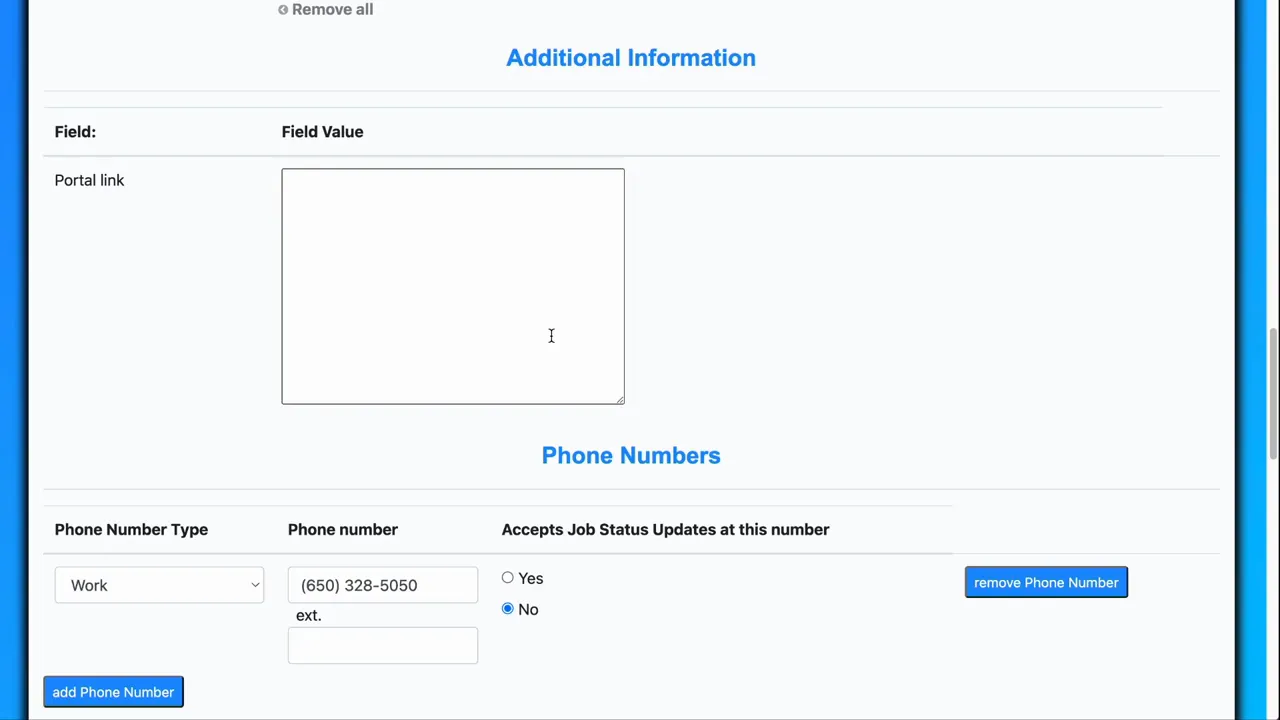
Task: Click the phone number field showing (650) 328-5050
Action: click(382, 585)
